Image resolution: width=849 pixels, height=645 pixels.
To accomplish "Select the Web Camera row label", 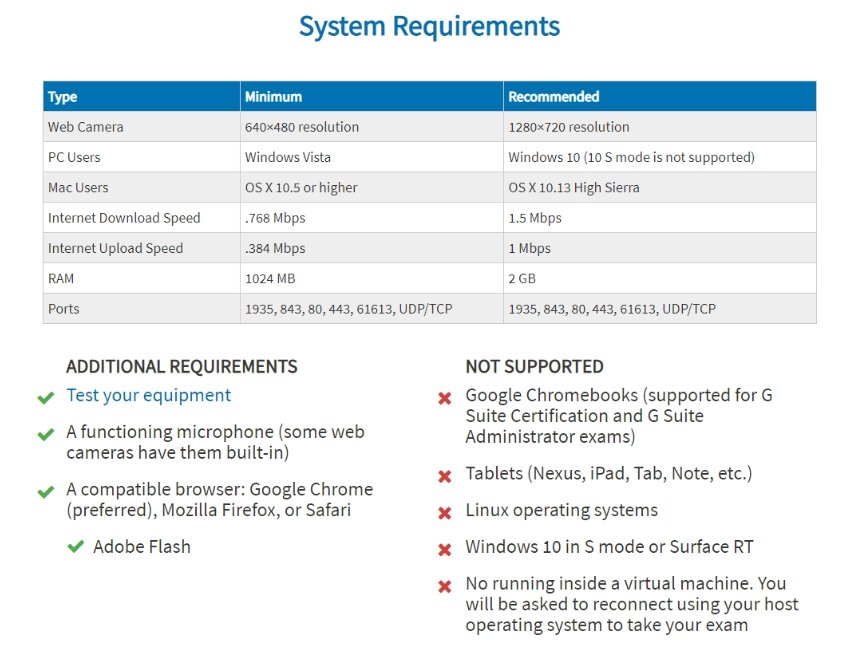I will coord(86,127).
